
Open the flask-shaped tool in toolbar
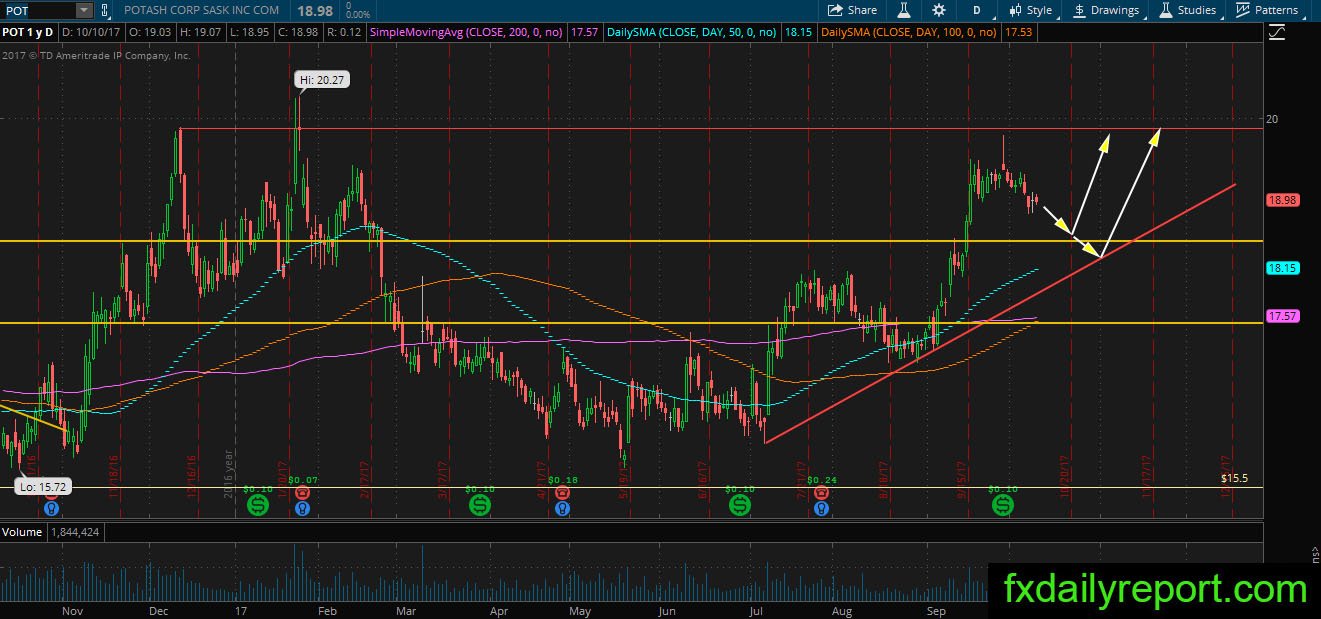[x=903, y=10]
